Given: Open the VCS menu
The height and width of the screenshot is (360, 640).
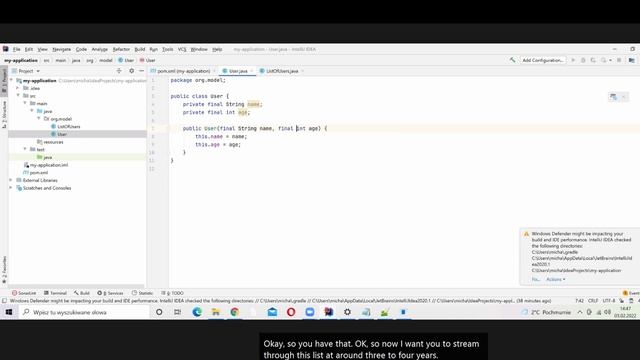Looking at the screenshot, I should tap(182, 49).
